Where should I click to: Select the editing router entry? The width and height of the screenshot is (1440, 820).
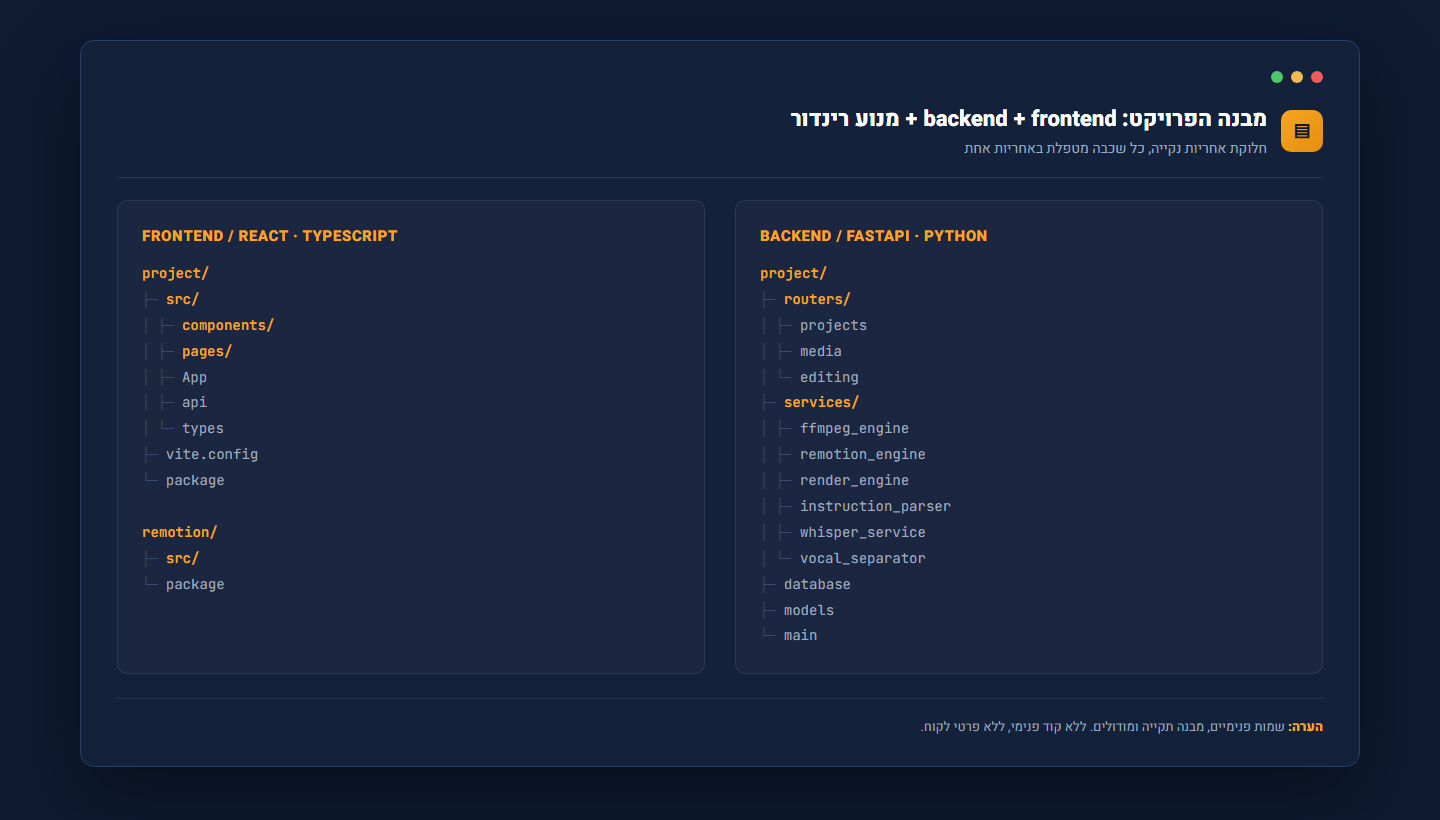tap(829, 377)
